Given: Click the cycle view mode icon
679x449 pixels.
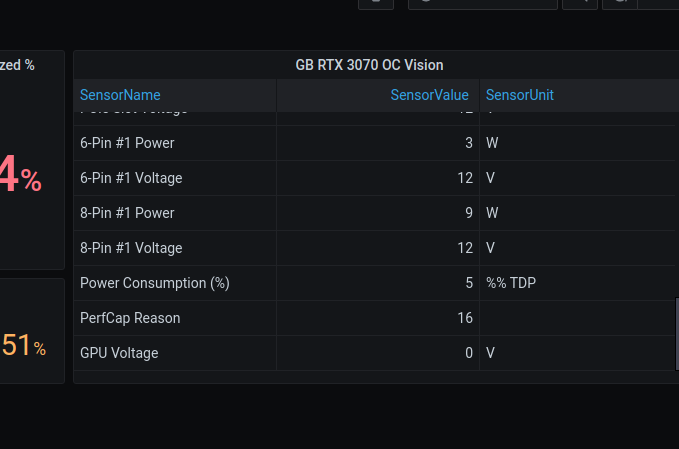Looking at the screenshot, I should click(376, 3).
